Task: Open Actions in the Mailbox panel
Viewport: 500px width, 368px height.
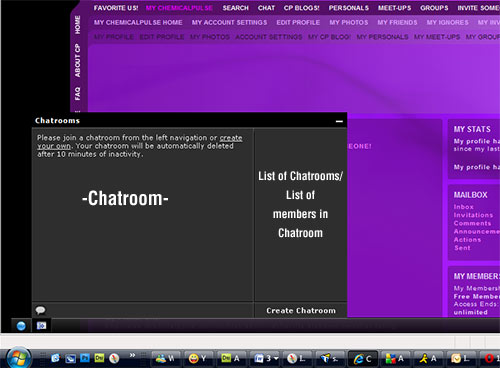Action: point(467,240)
